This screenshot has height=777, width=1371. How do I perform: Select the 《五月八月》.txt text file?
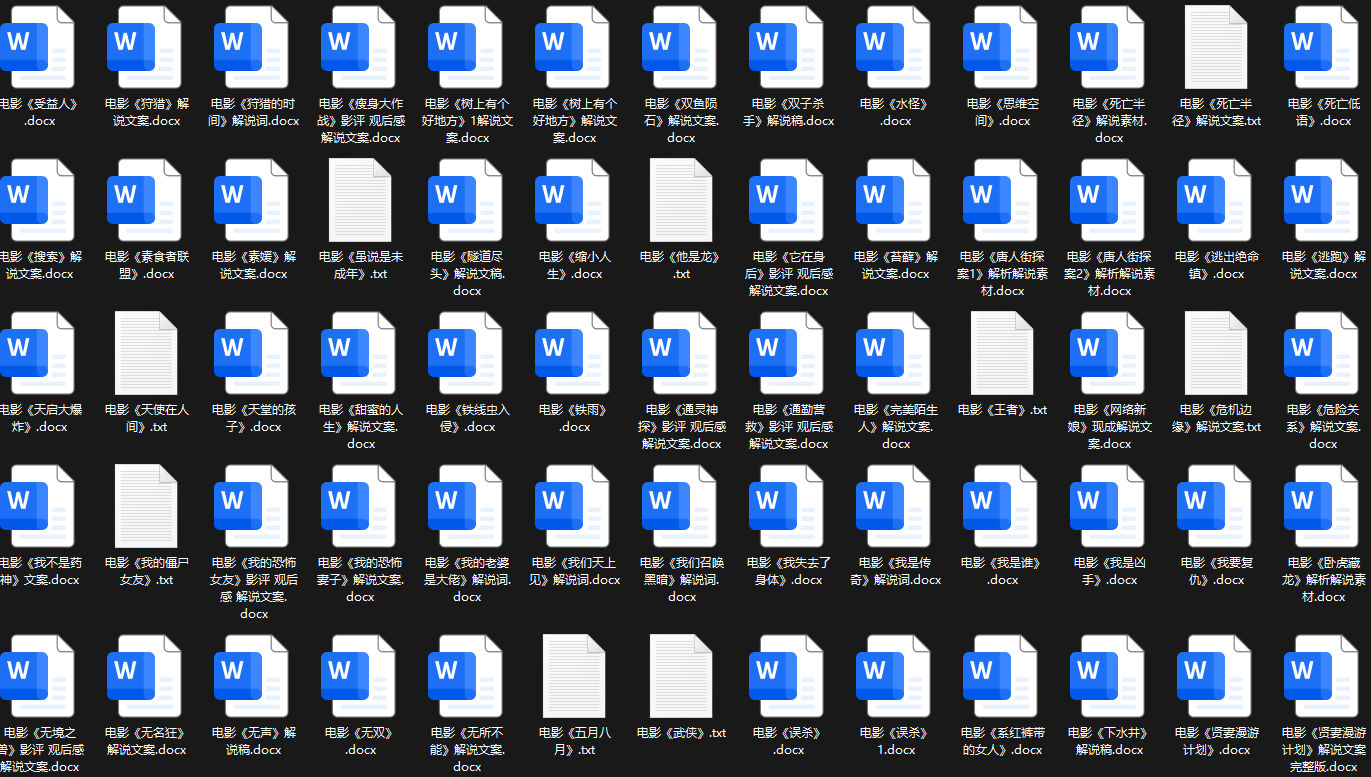coord(573,674)
